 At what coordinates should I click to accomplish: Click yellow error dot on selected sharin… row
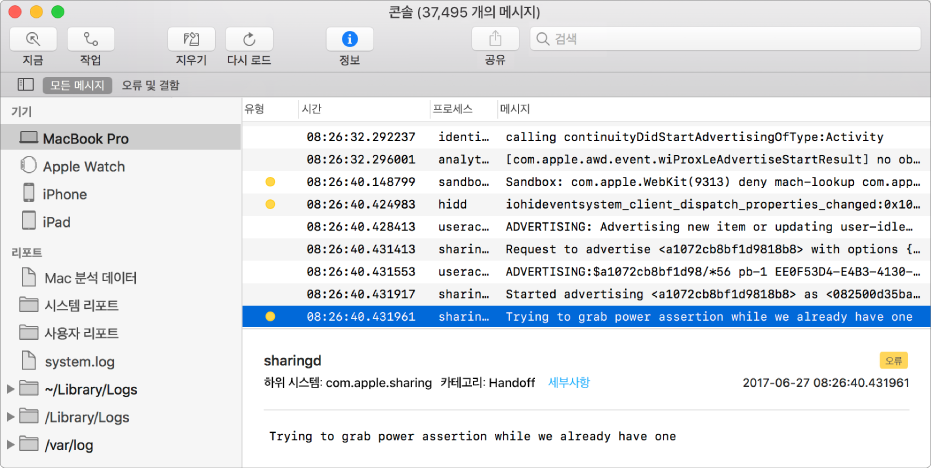click(270, 317)
